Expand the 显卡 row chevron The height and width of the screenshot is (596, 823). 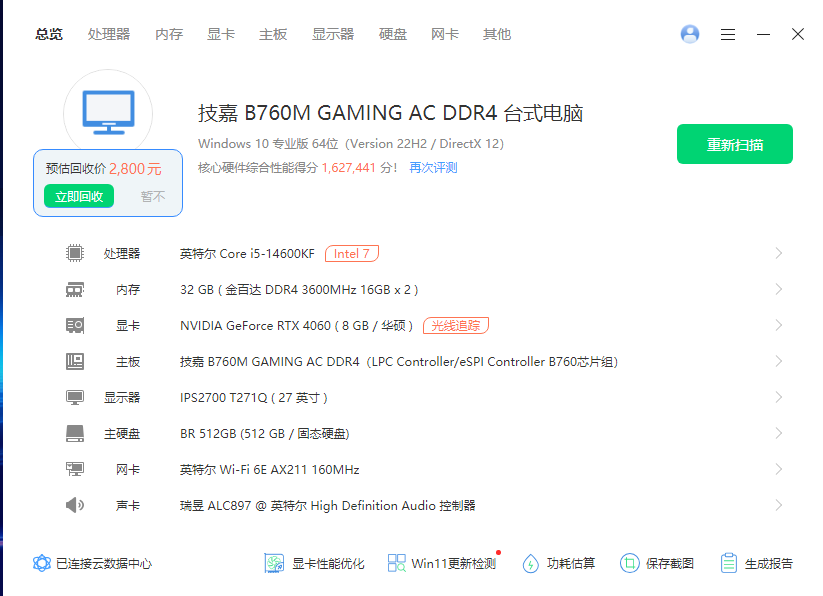pyautogui.click(x=778, y=325)
